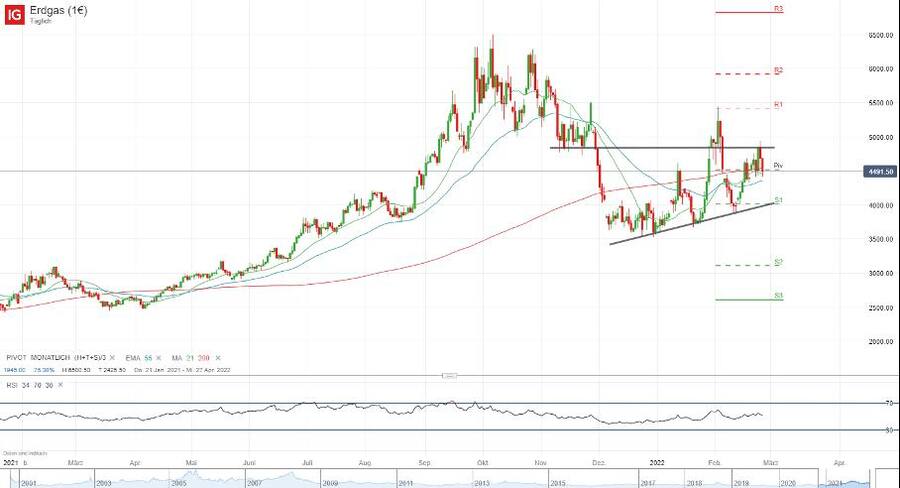Select the R3 resistance level line
Viewport: 900px width, 488px height.
[740, 12]
